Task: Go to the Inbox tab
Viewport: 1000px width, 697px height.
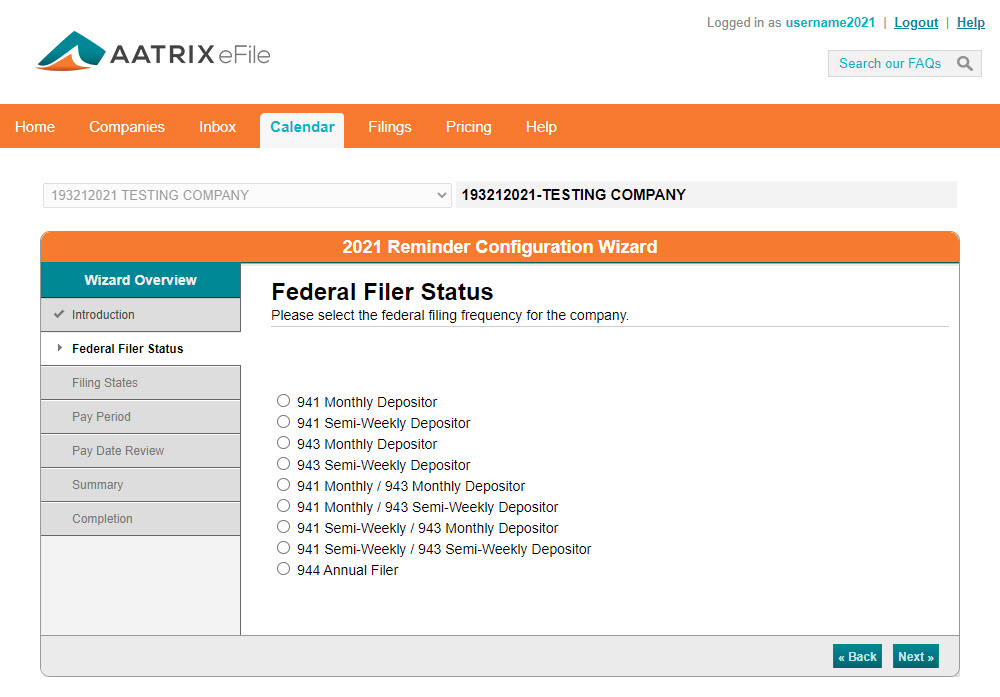Action: 217,127
